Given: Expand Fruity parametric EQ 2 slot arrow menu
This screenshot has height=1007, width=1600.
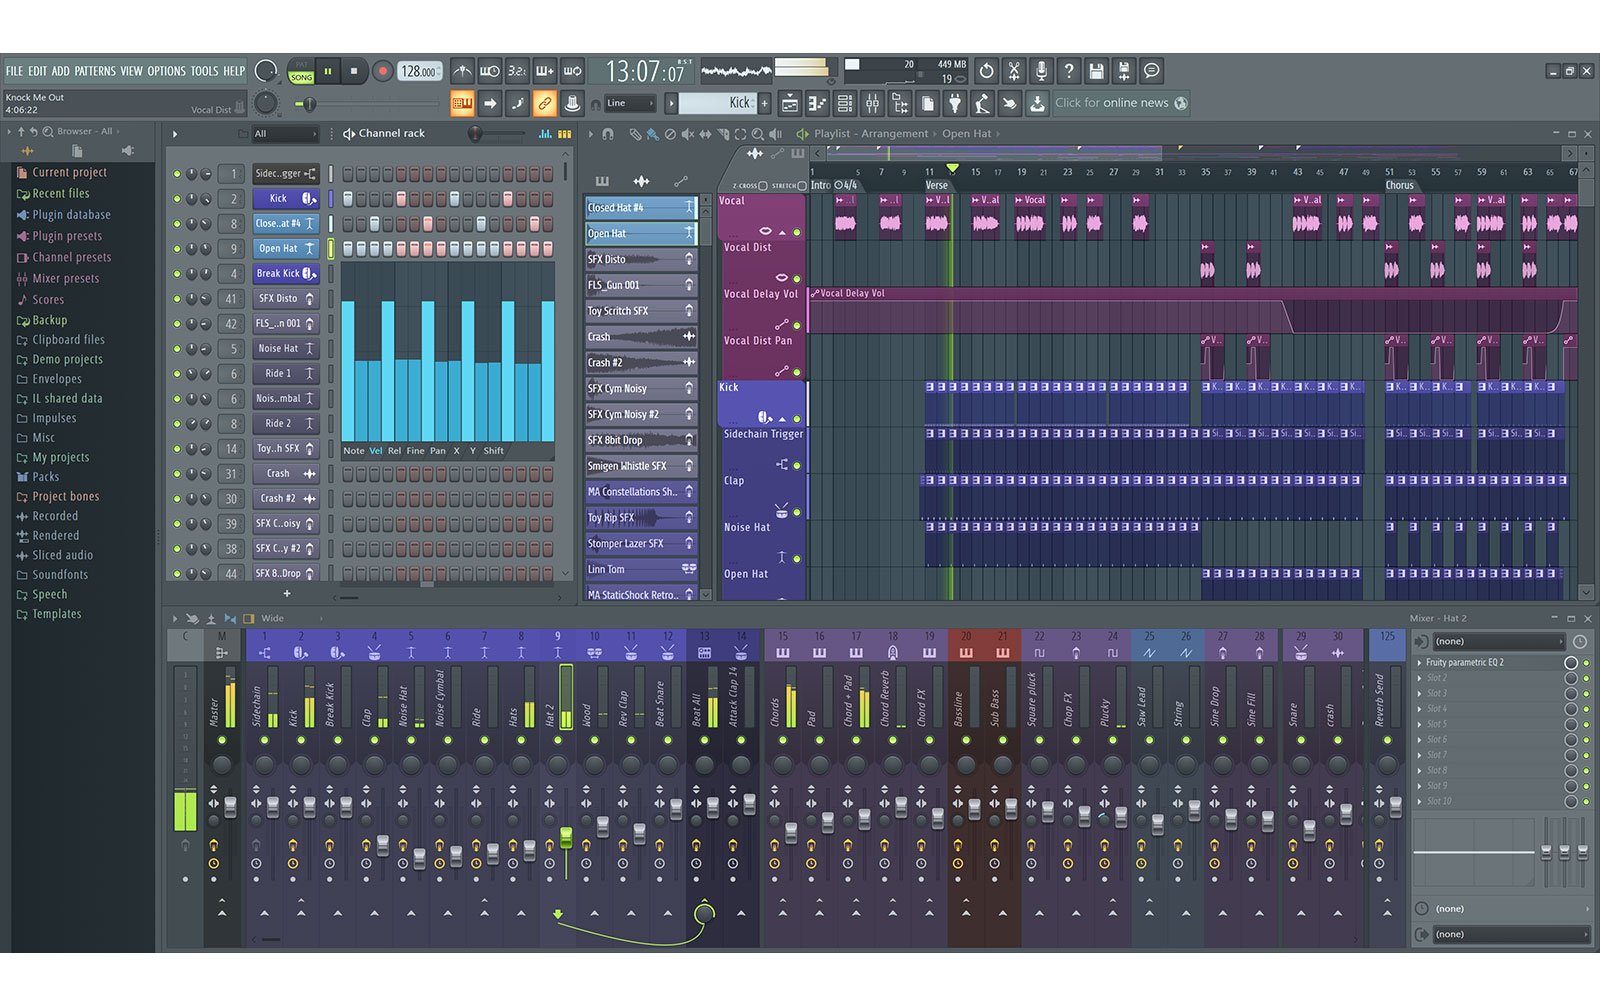Looking at the screenshot, I should point(1420,663).
